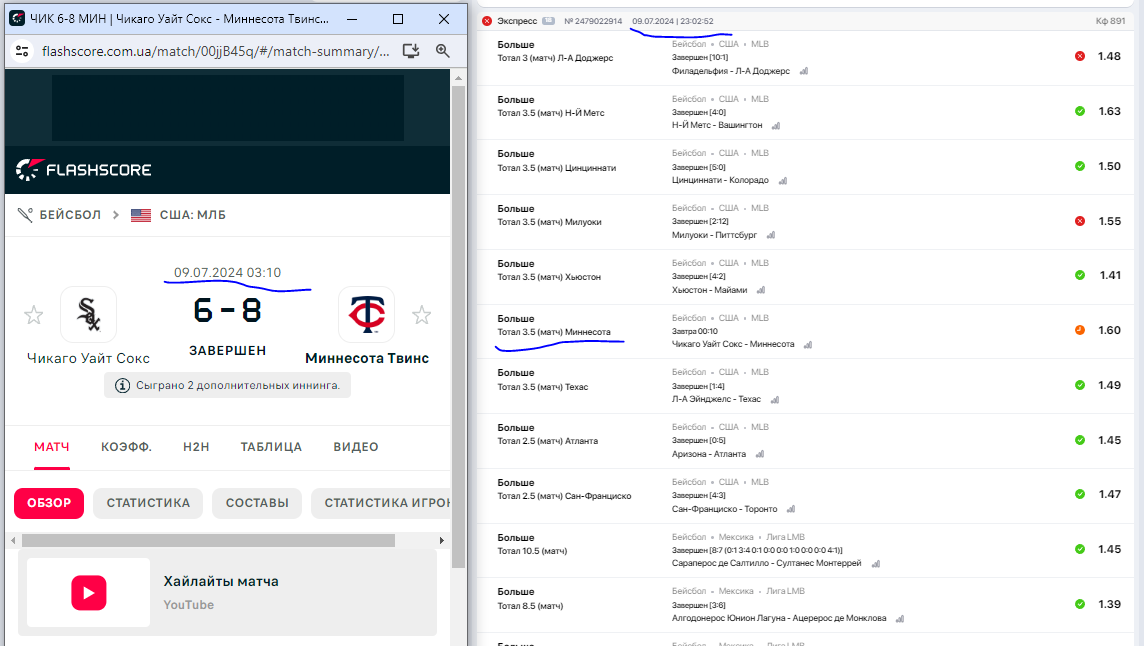
Task: Click the red lost status icon of Экспресс
Action: coord(487,21)
